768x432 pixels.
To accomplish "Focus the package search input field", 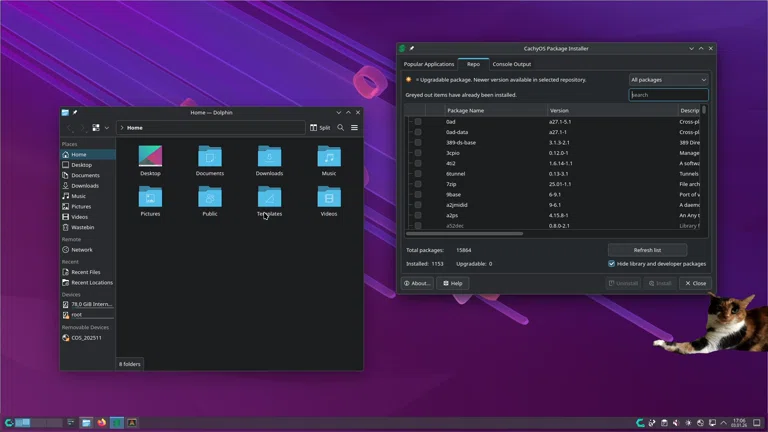I will point(668,95).
